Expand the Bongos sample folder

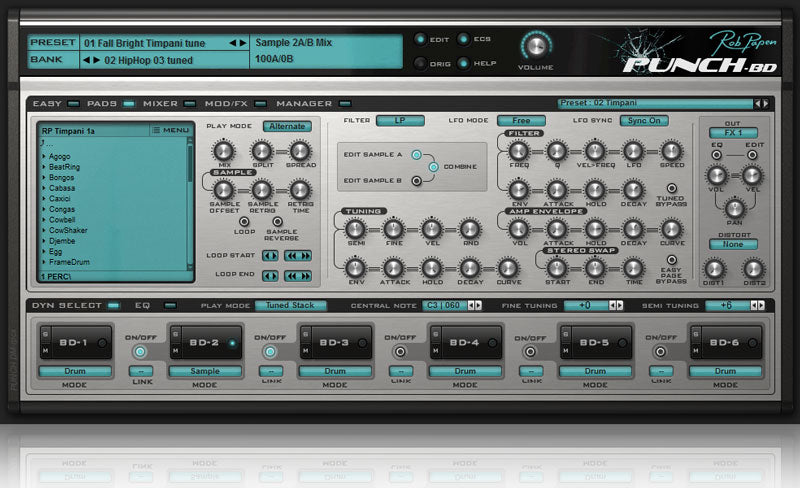44,178
